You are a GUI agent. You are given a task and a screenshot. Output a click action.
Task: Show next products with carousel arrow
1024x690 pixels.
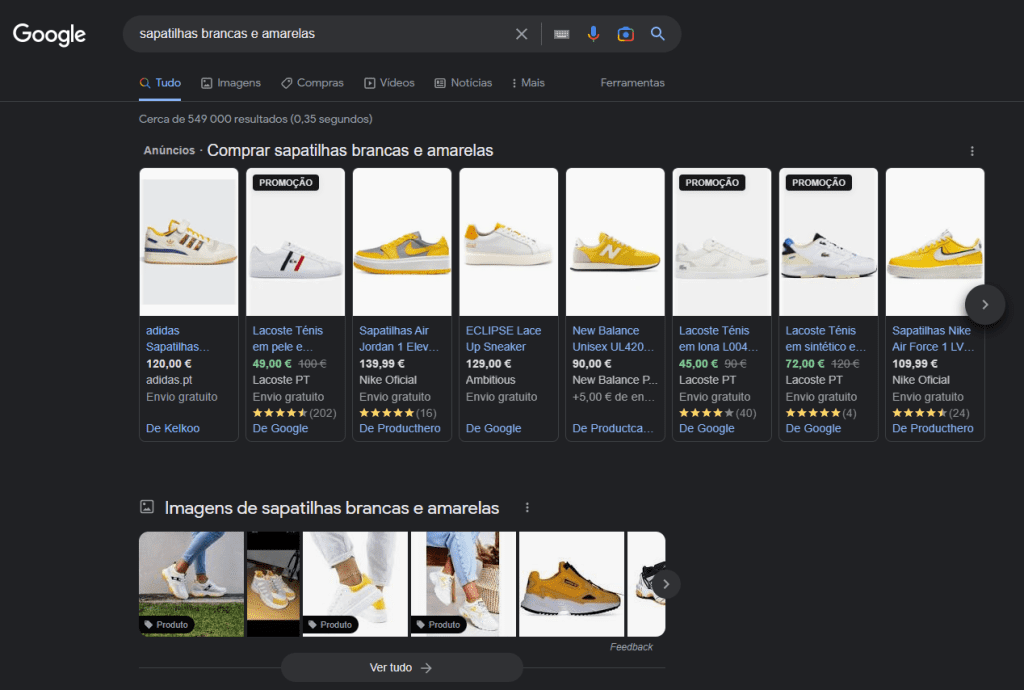pyautogui.click(x=985, y=304)
